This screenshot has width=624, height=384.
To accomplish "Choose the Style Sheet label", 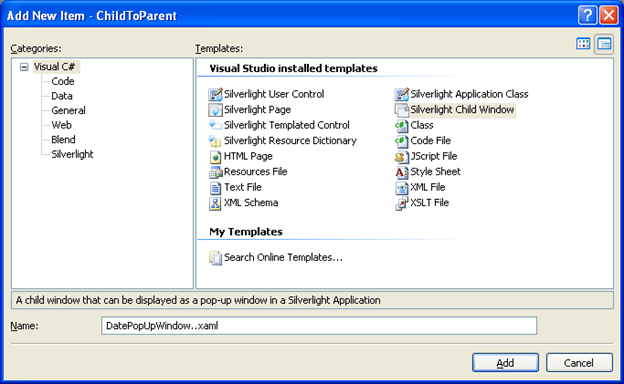I will tap(435, 172).
